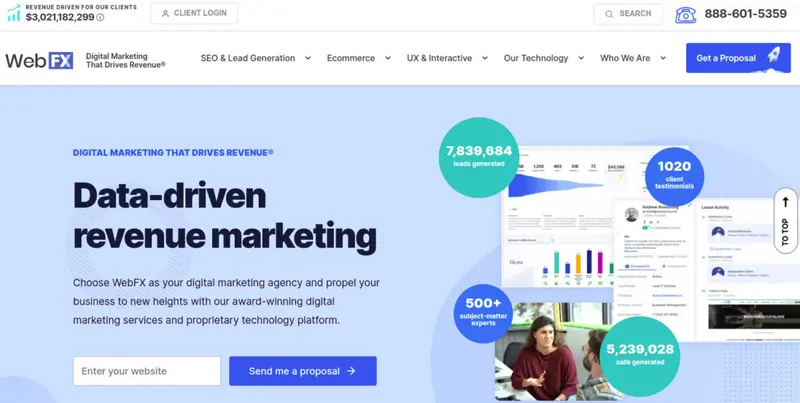Open the Who We Are menu
Viewport: 800px width, 403px height.
[x=633, y=58]
